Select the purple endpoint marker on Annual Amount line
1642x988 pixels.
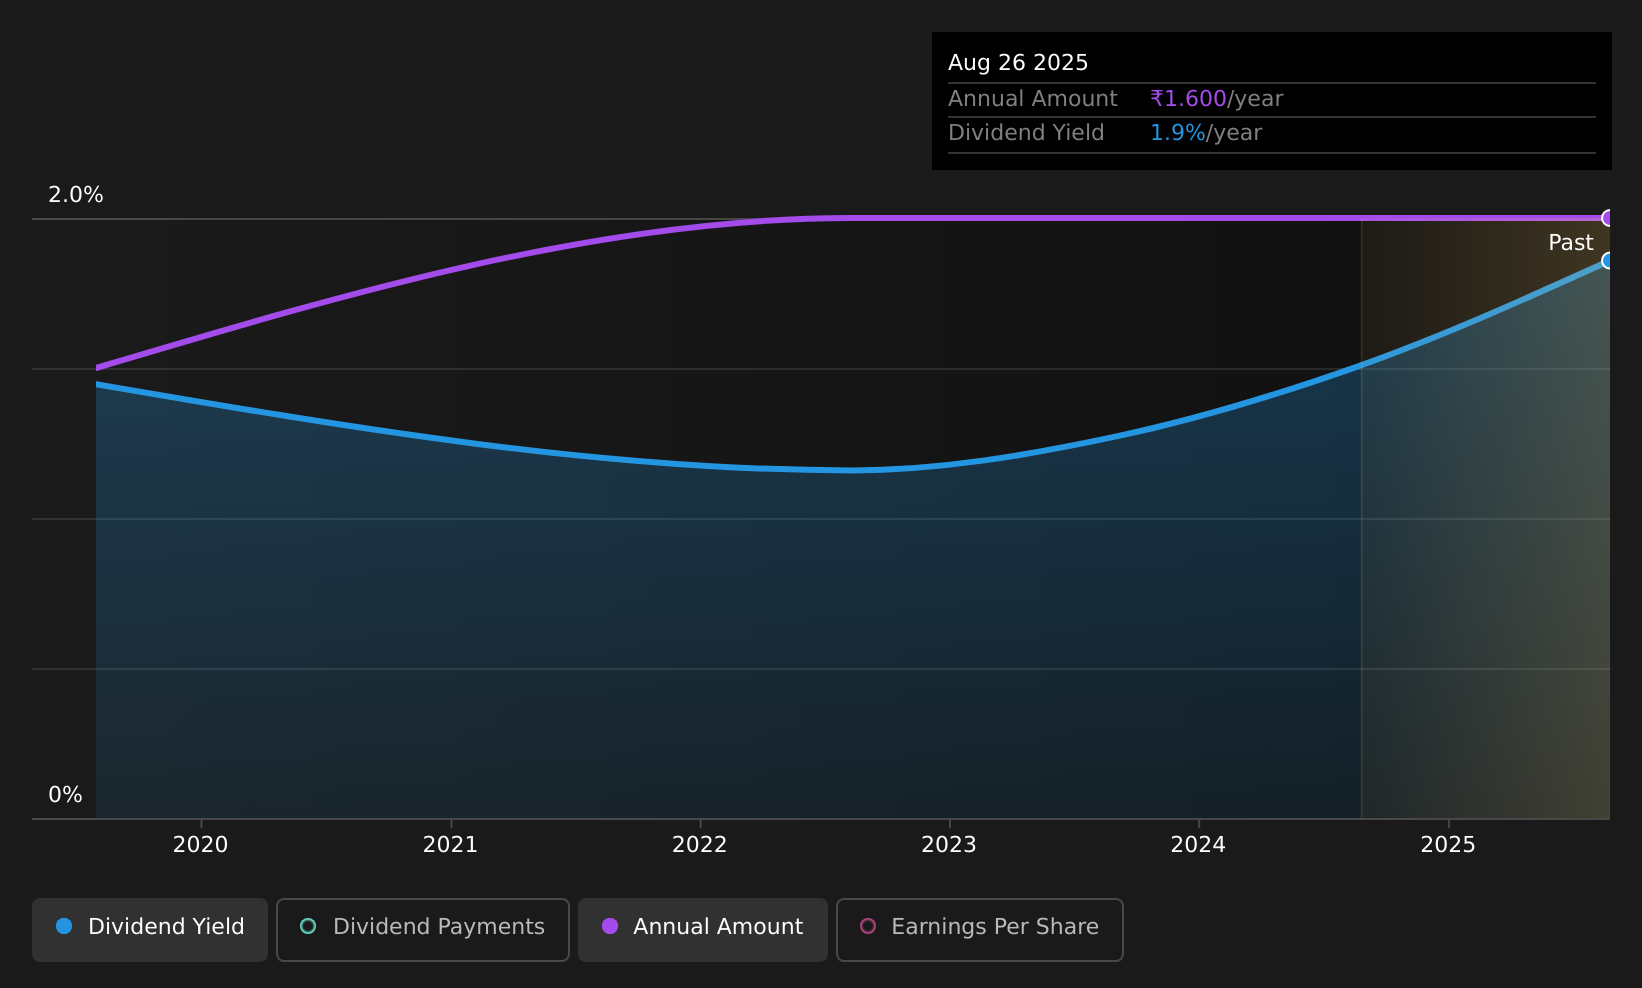tap(1608, 218)
